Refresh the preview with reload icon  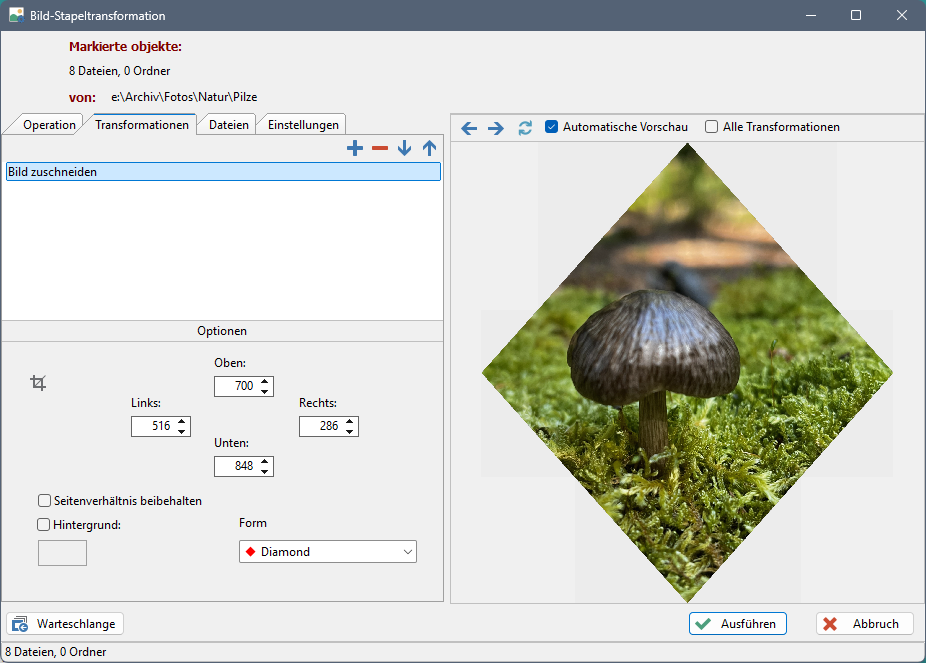pyautogui.click(x=525, y=128)
